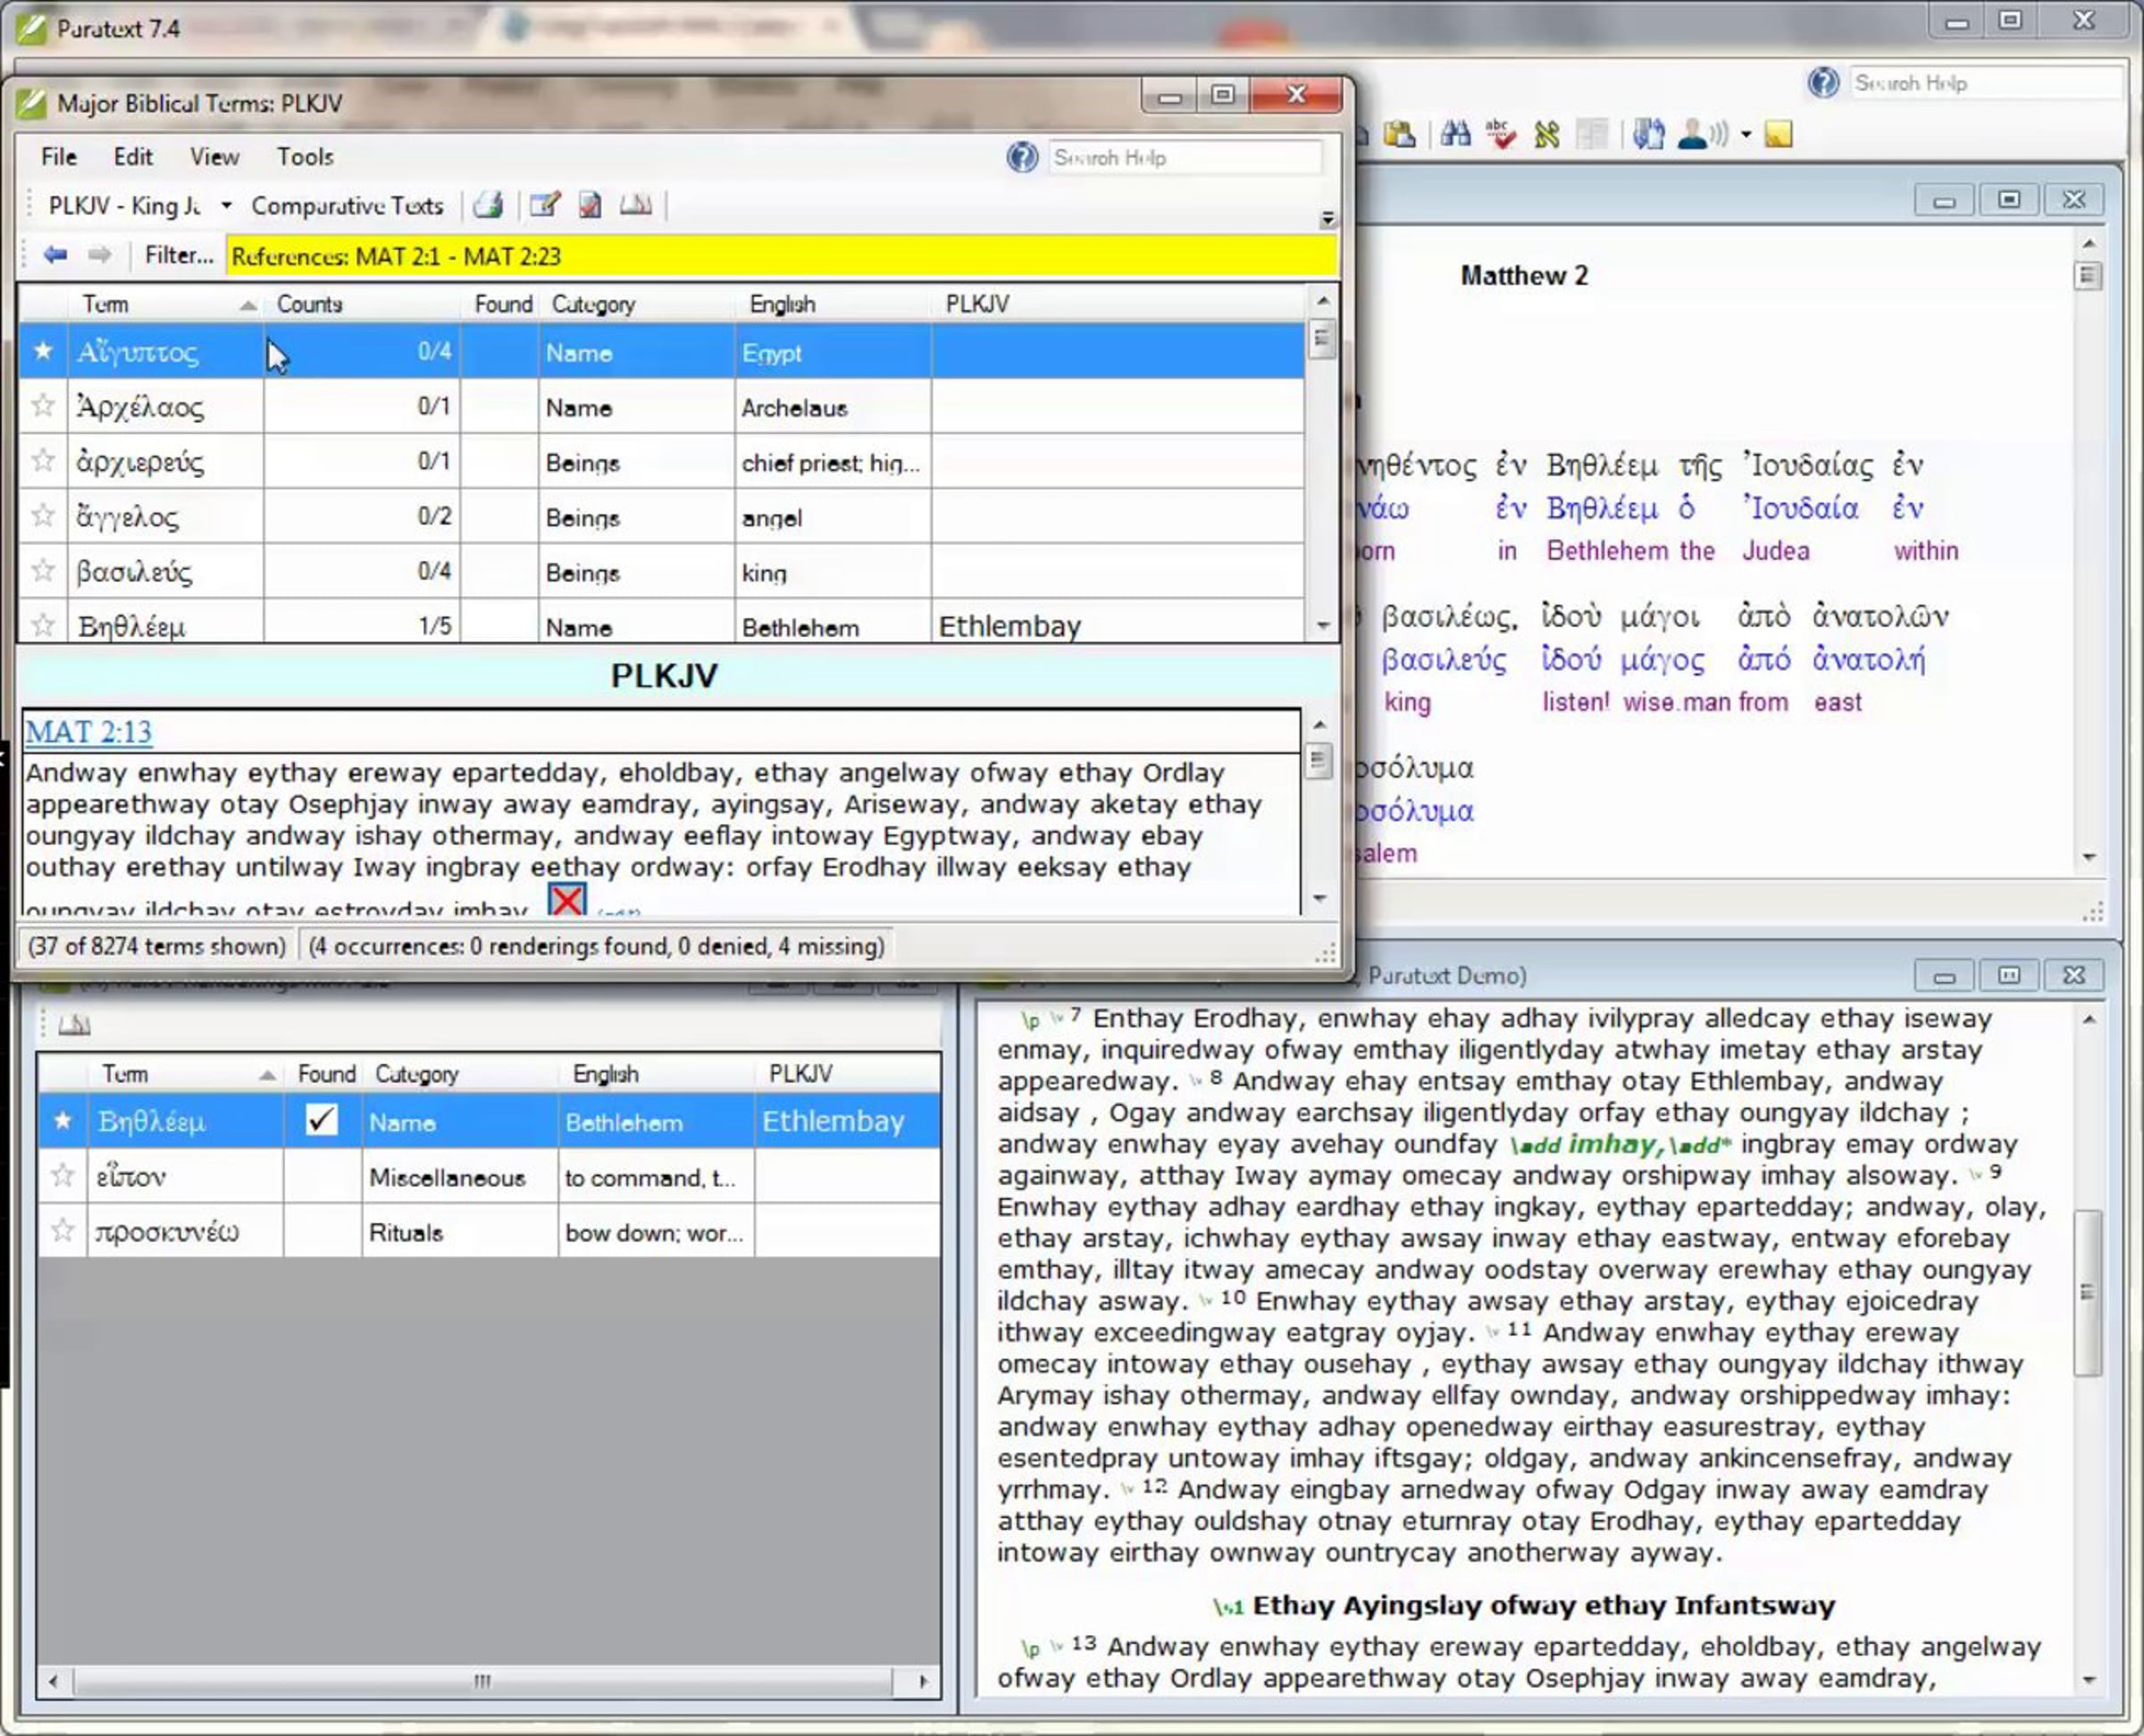The image size is (2144, 1736).
Task: Open Find with the binoculars icon
Action: (x=1455, y=134)
